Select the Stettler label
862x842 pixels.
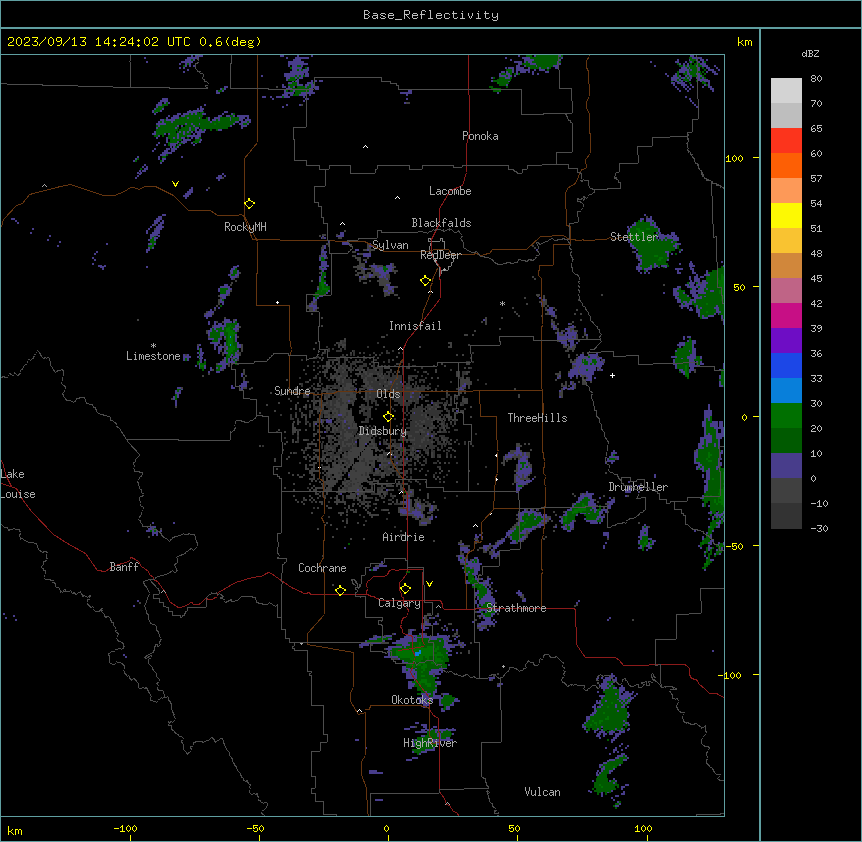(634, 237)
